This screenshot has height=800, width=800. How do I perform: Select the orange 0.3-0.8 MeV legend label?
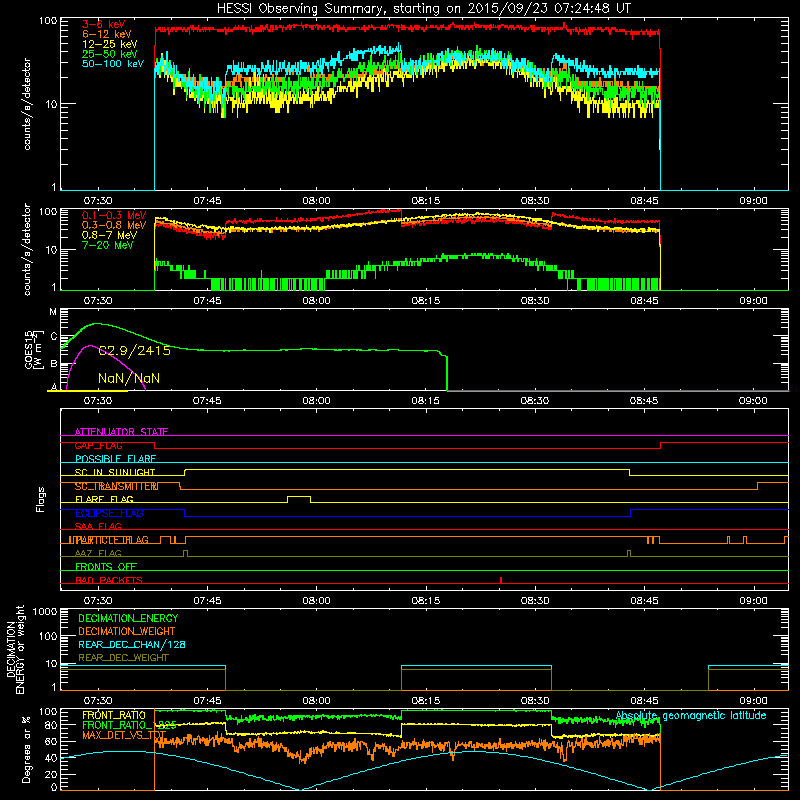(x=114, y=226)
